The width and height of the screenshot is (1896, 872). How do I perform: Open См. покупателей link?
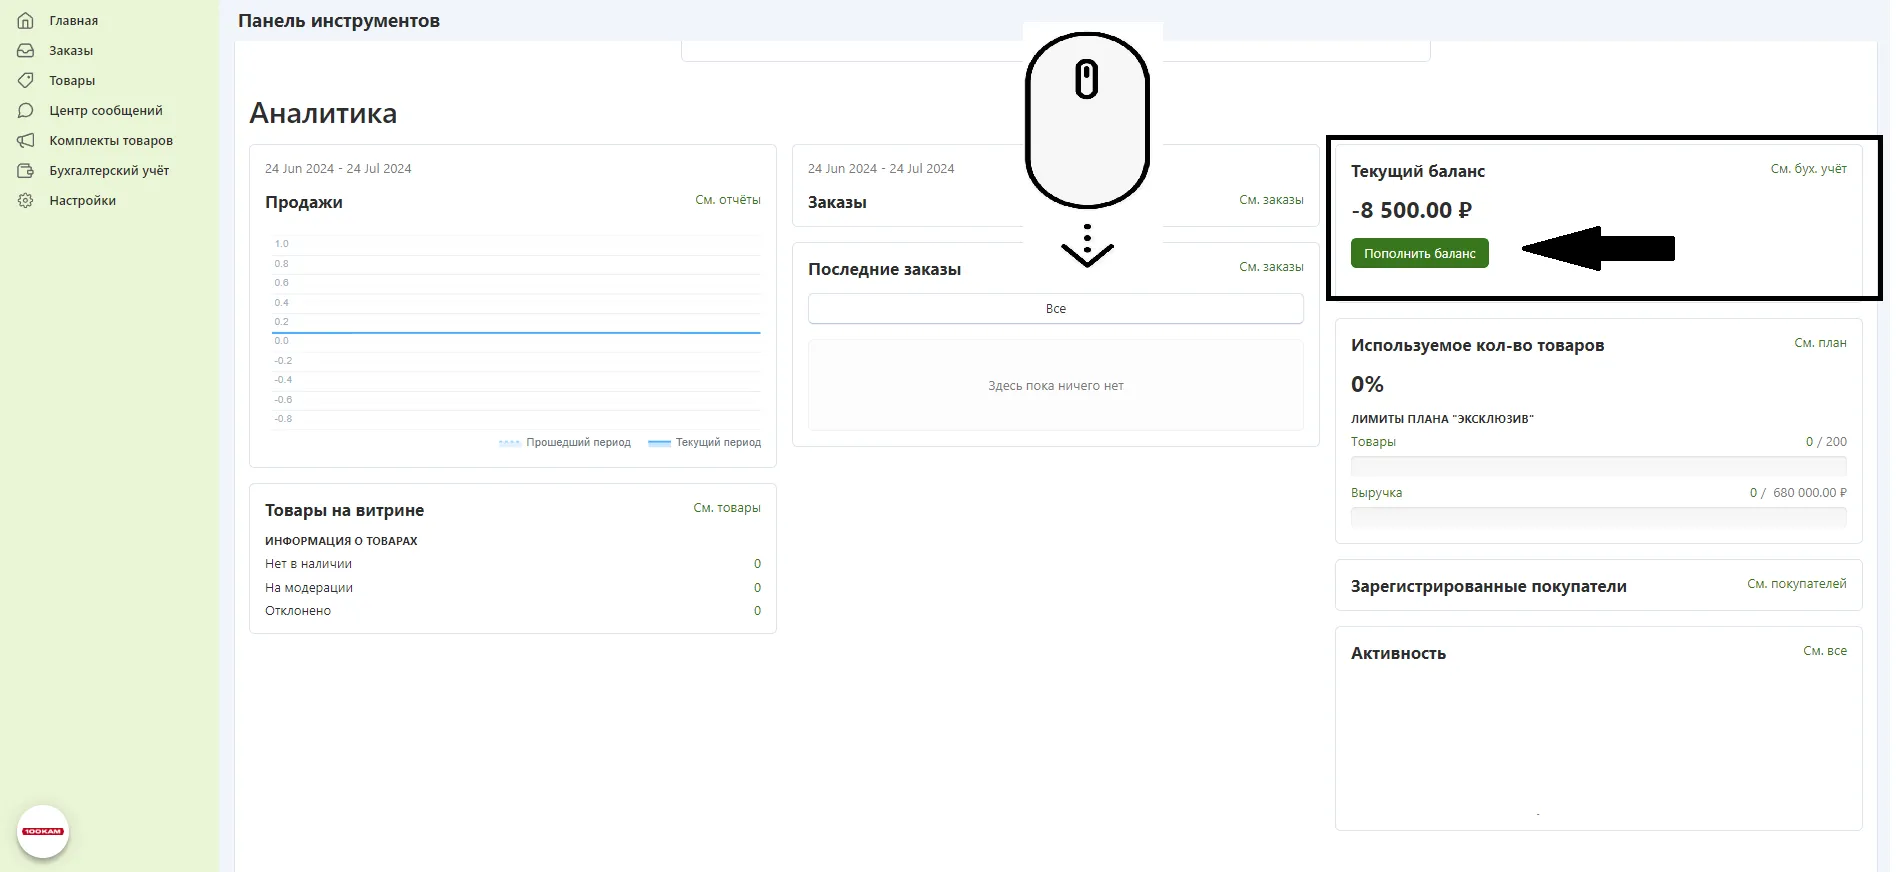point(1796,584)
